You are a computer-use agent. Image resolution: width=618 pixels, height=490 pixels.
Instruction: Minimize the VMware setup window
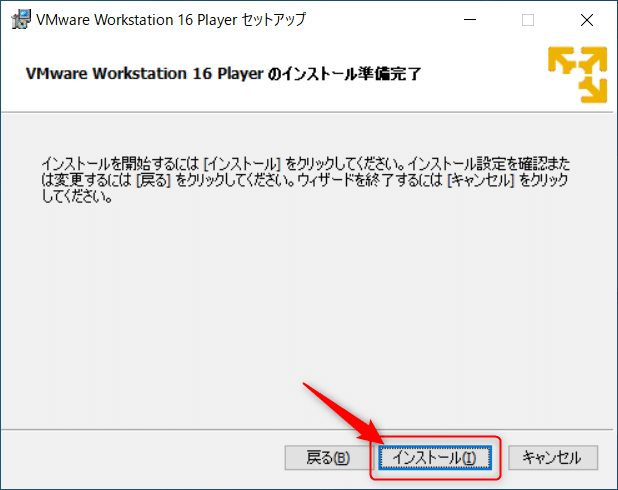click(470, 20)
